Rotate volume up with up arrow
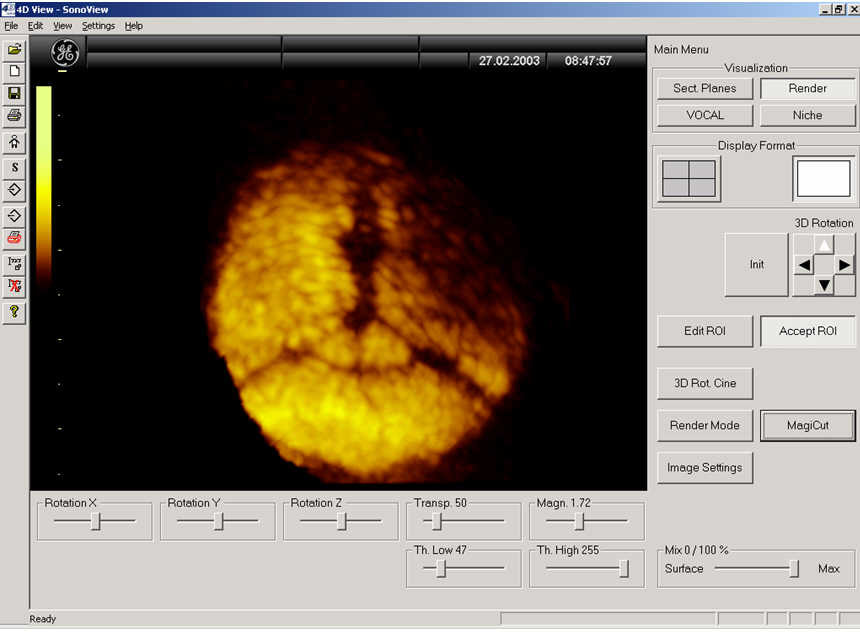Screen dimensions: 860x632 click(x=824, y=245)
